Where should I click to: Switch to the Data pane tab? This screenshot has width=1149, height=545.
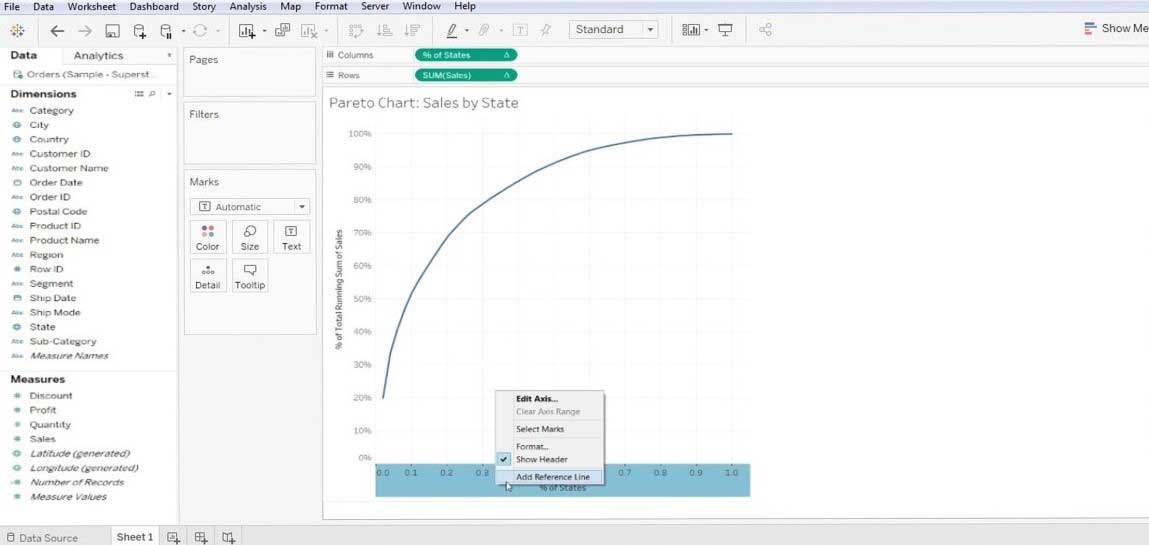pos(23,55)
